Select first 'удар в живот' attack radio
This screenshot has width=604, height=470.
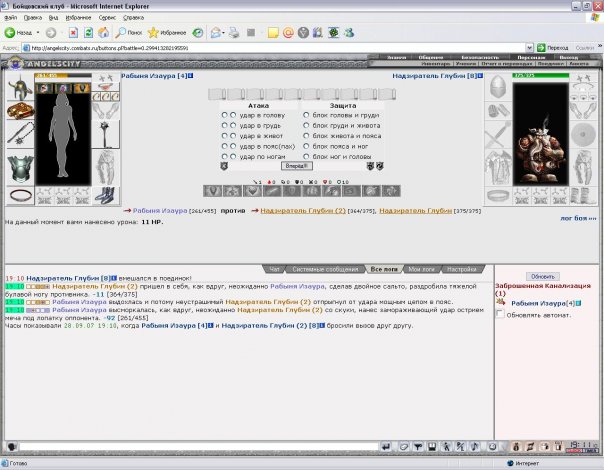tap(224, 136)
